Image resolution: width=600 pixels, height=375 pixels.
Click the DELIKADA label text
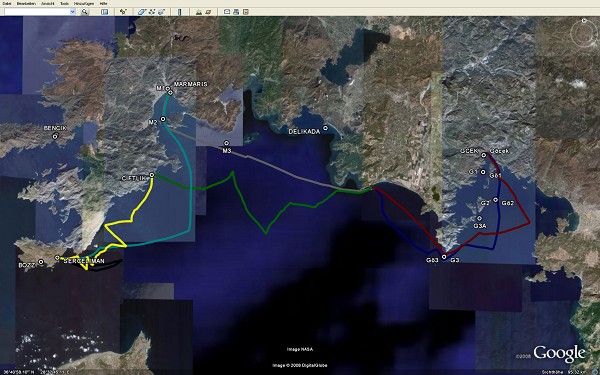click(x=304, y=132)
